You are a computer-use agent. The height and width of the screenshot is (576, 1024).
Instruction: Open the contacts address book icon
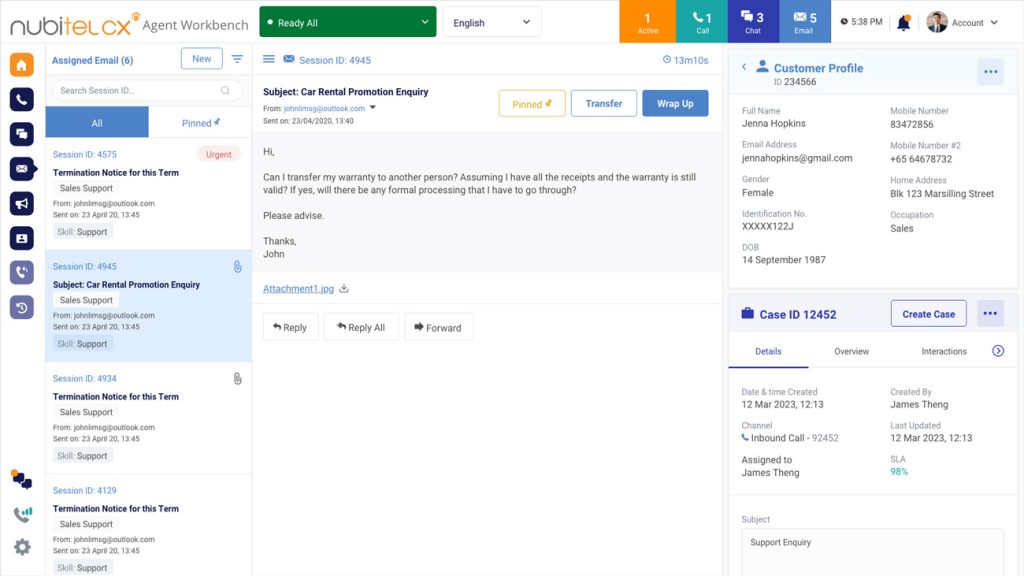pos(20,238)
